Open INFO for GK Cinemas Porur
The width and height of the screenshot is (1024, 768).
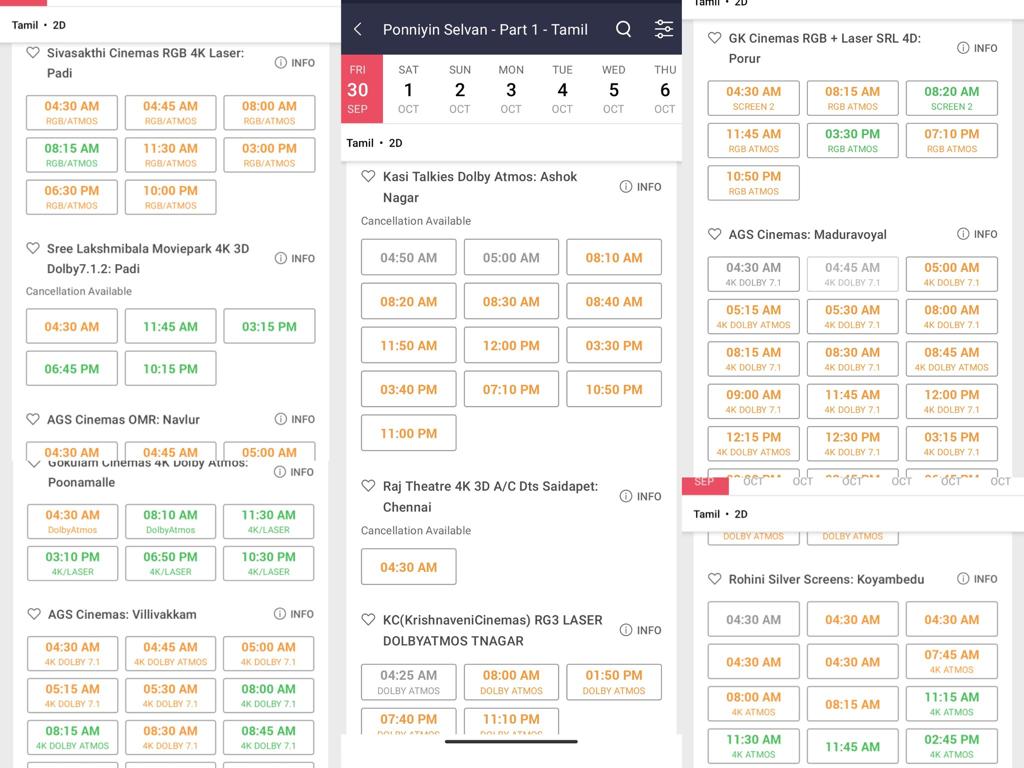(x=977, y=48)
